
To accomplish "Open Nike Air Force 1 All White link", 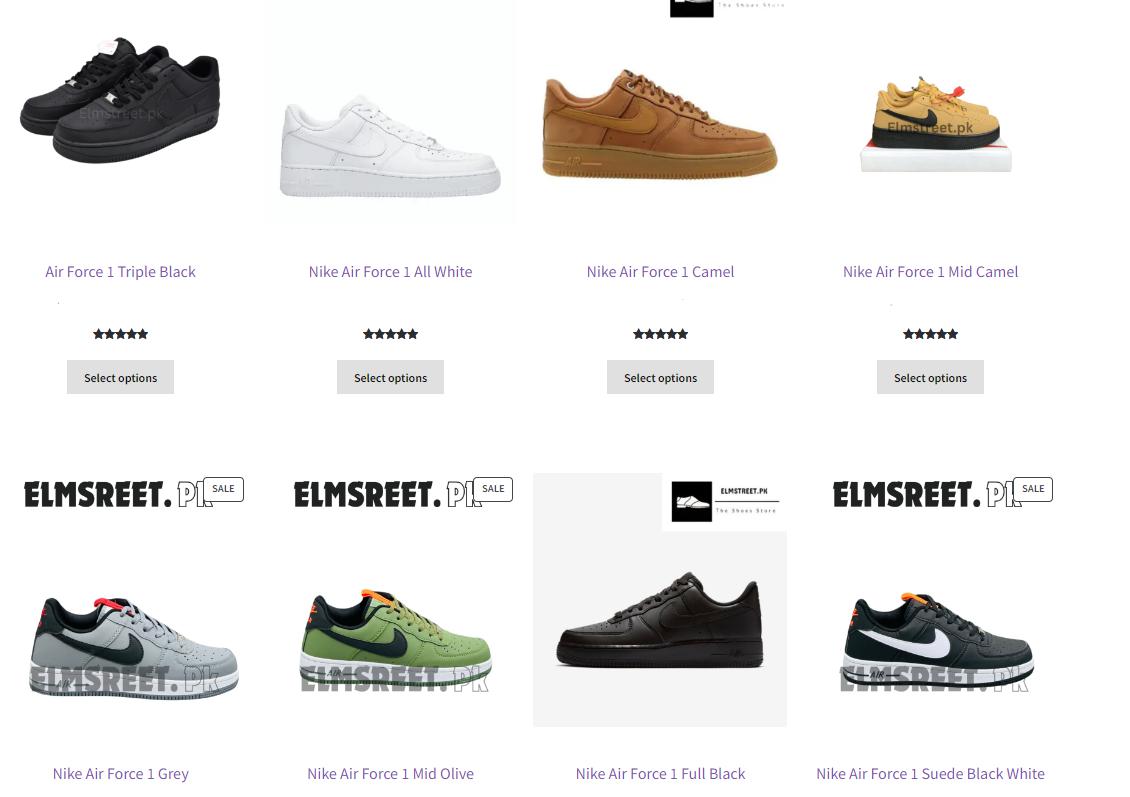I will [391, 272].
